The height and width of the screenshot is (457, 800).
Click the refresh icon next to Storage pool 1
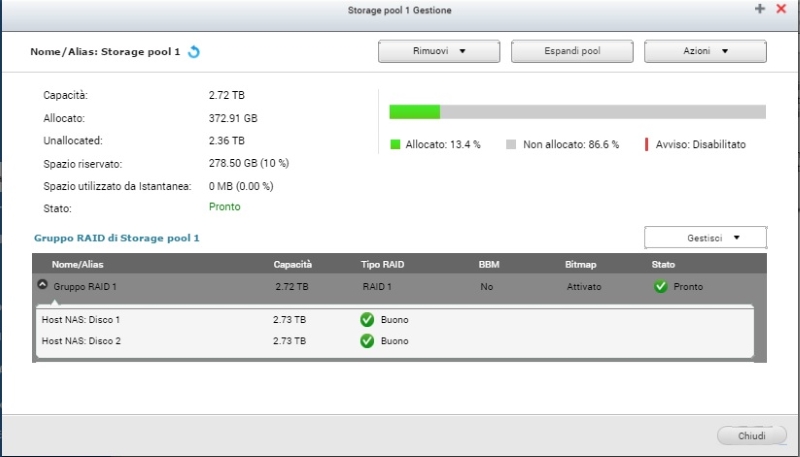click(x=194, y=52)
